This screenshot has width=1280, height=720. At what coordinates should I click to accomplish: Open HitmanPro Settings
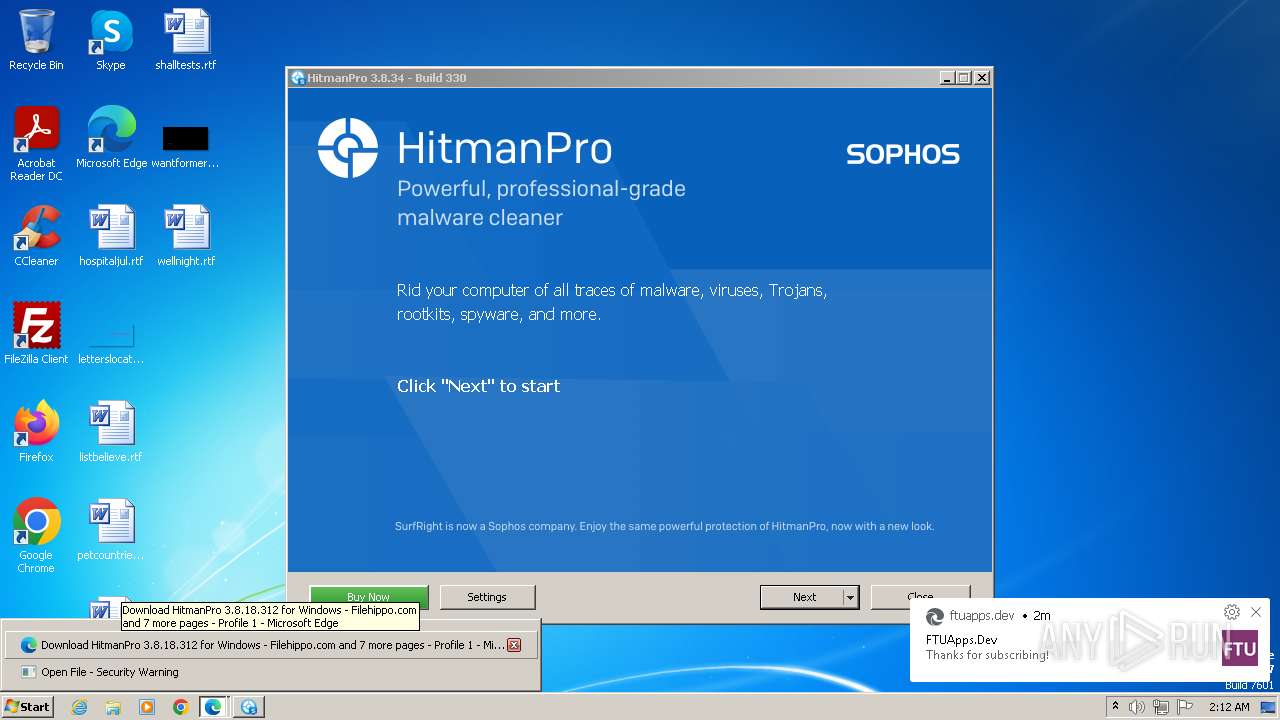click(487, 597)
